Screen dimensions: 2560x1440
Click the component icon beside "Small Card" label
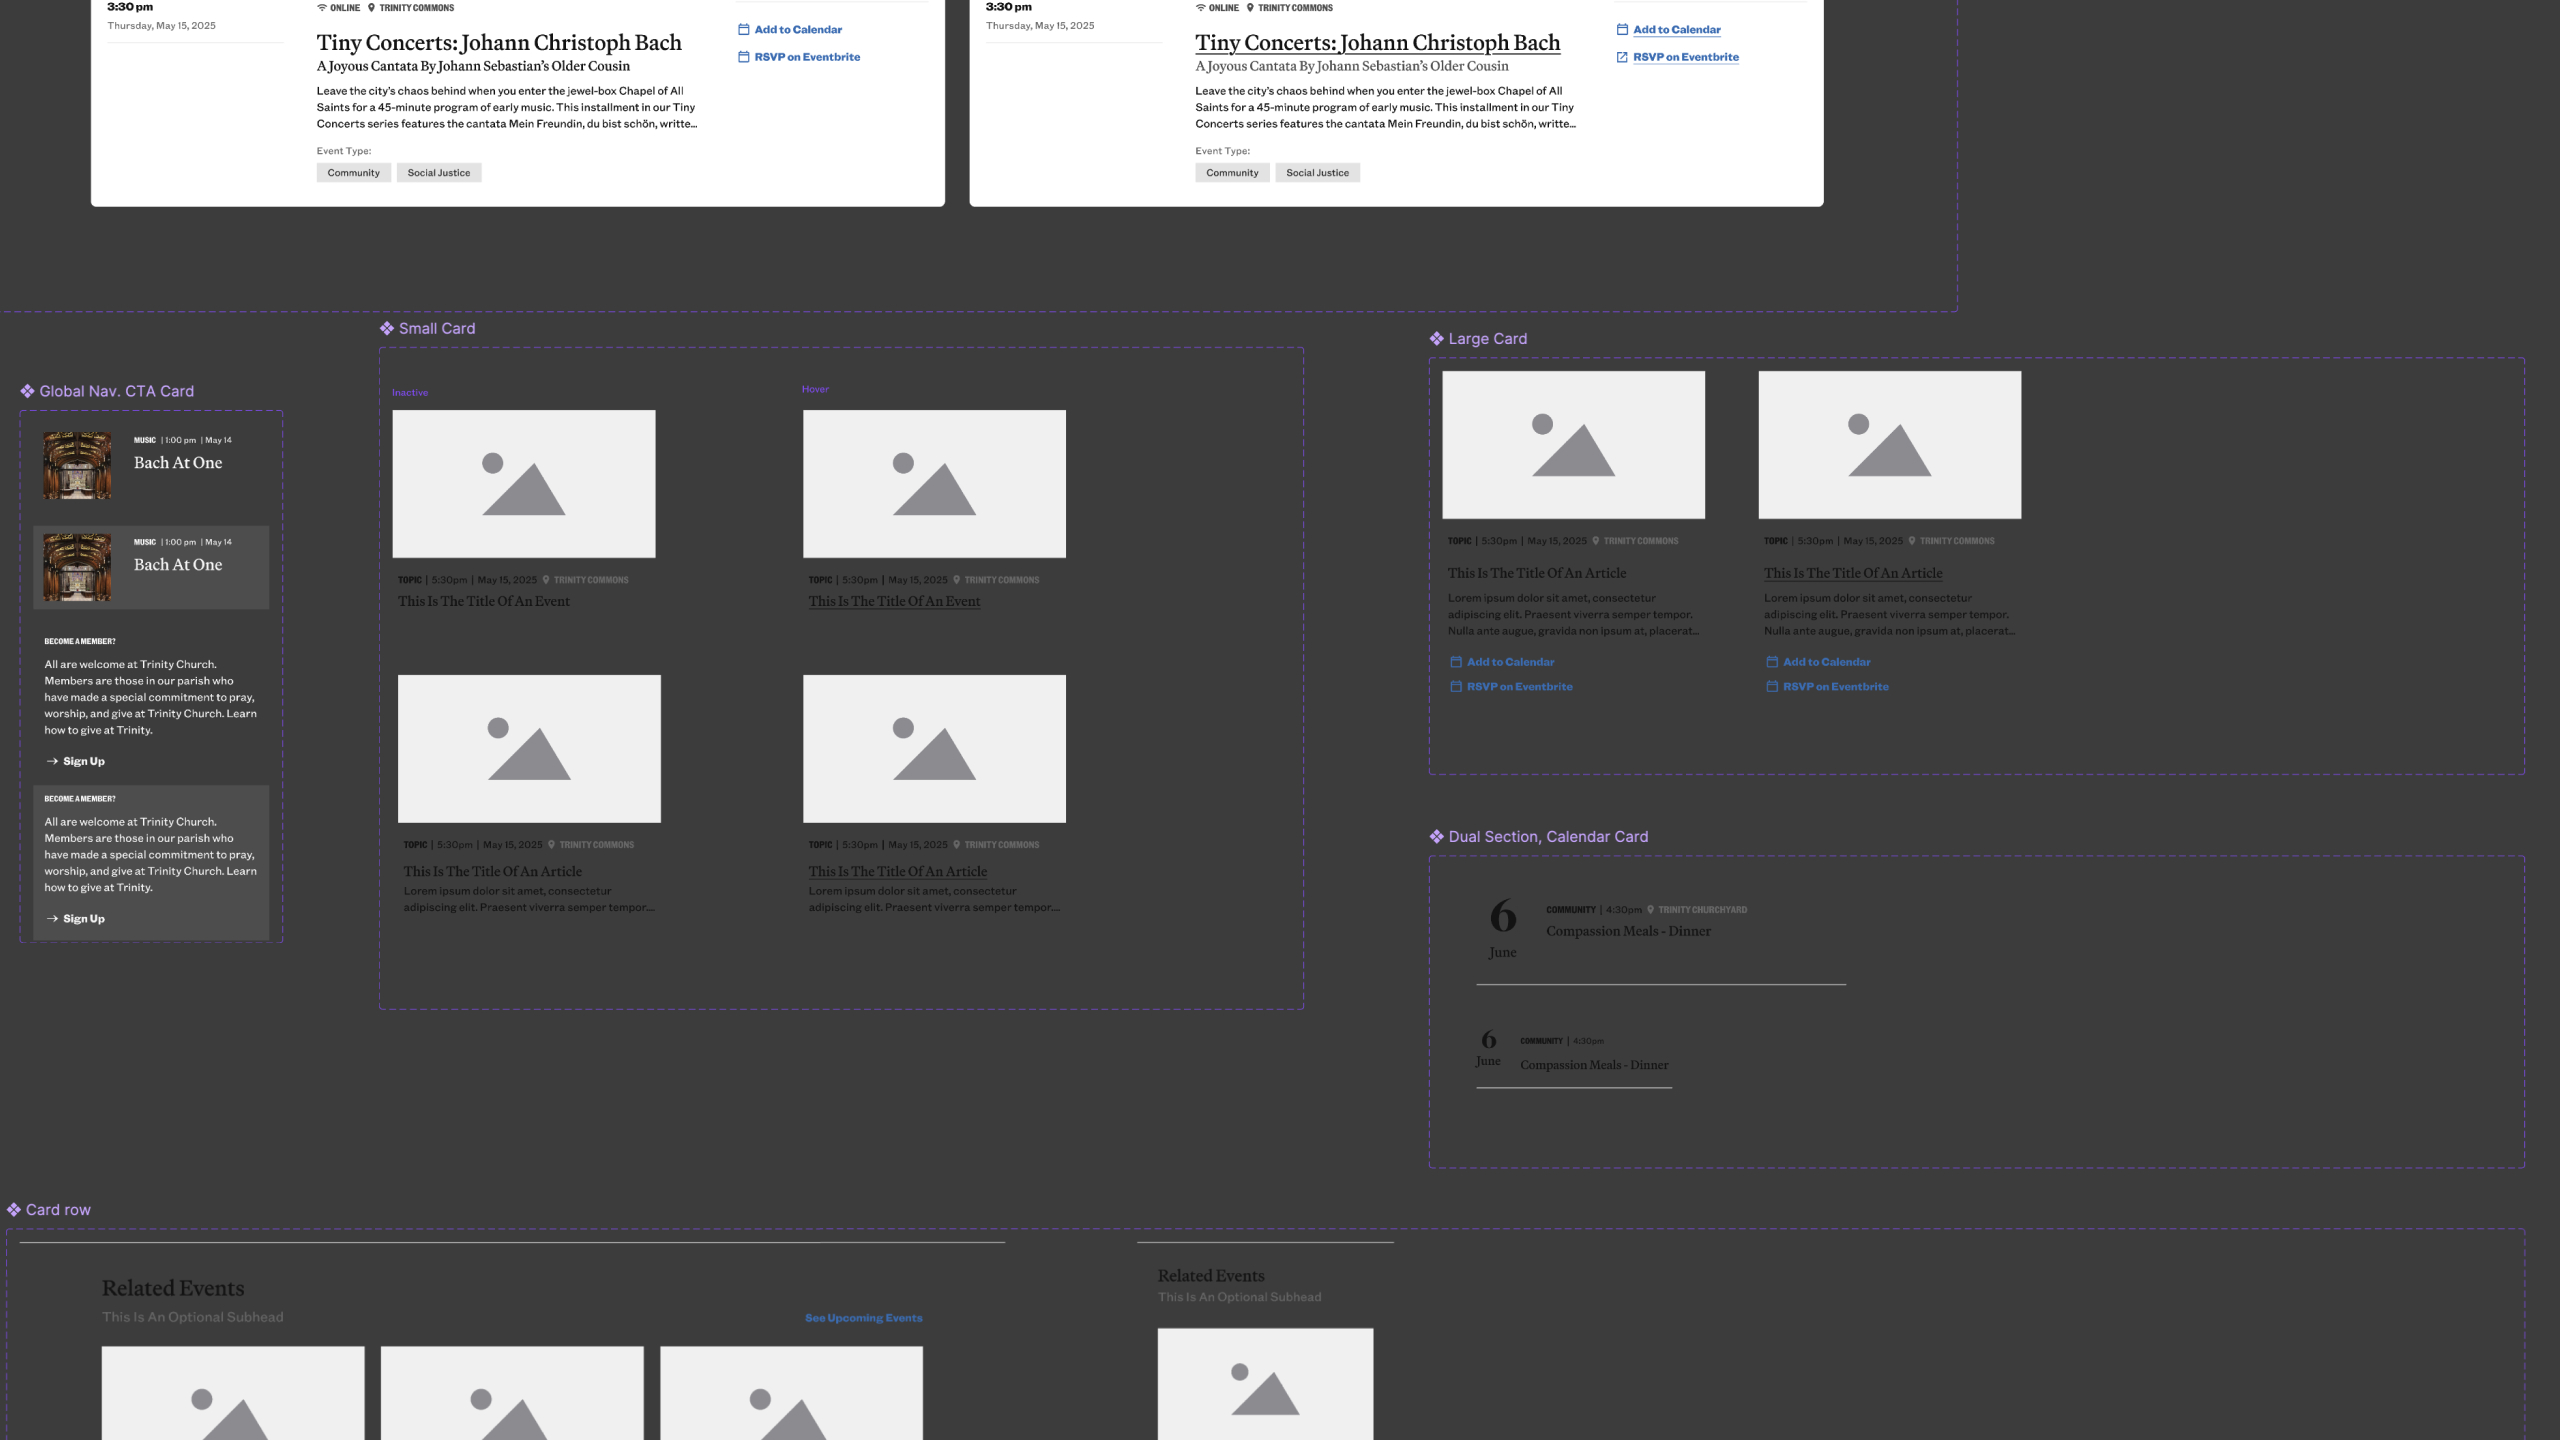387,328
